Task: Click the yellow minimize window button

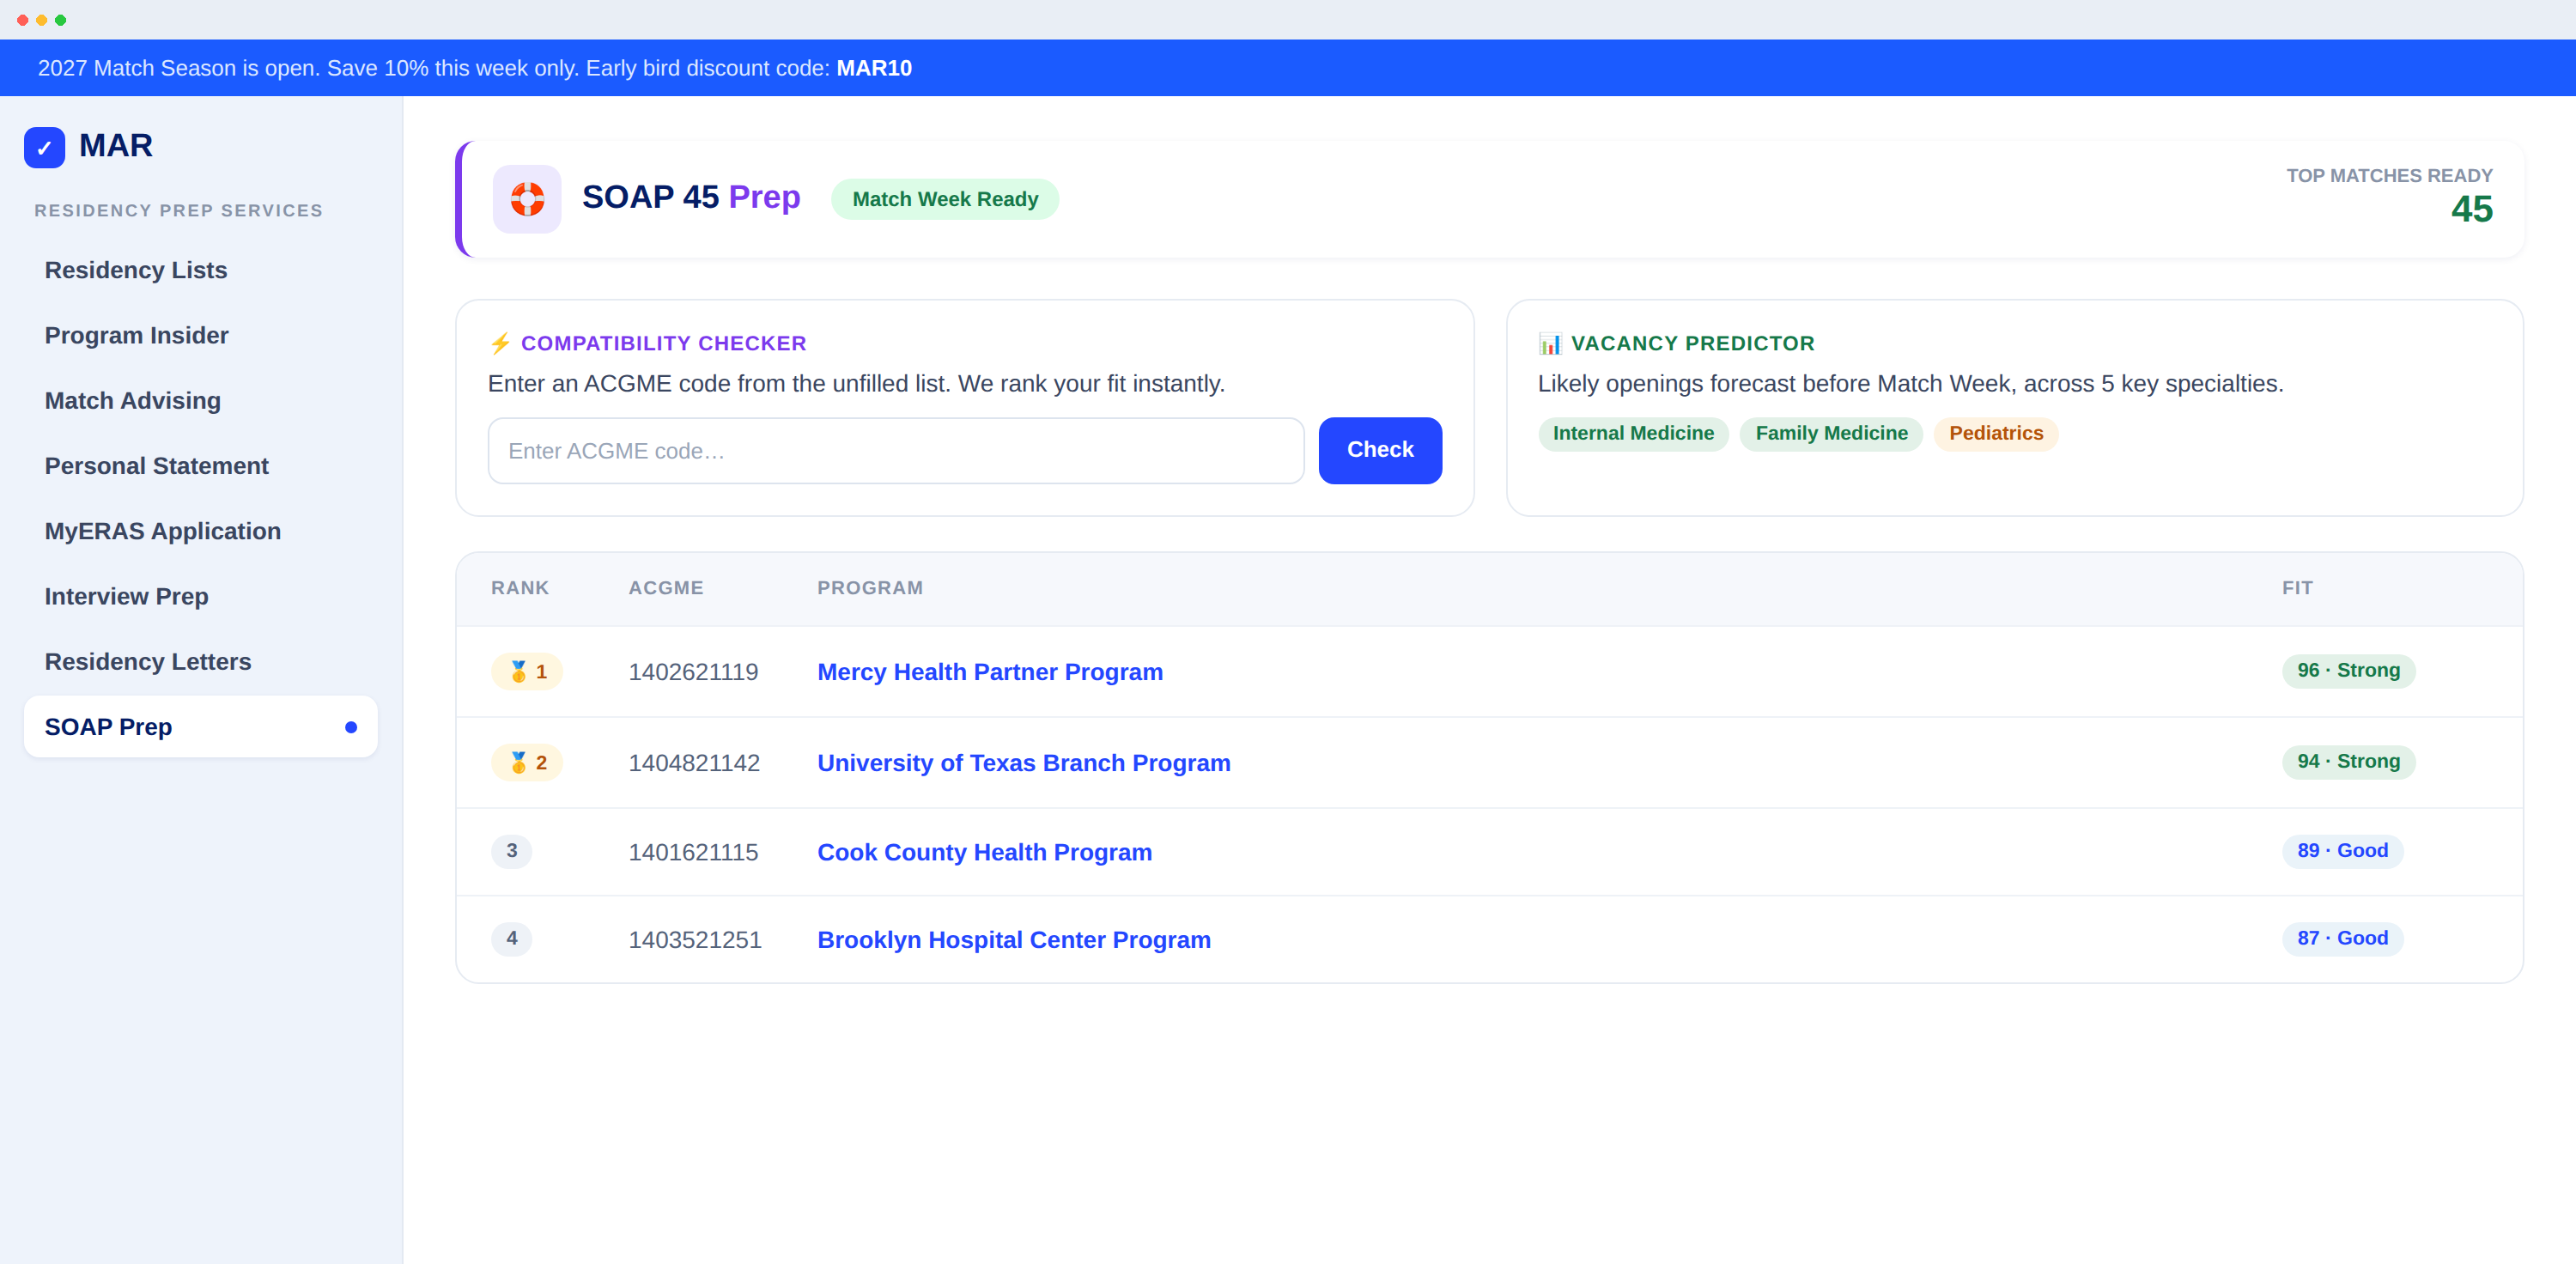Action: pos(41,20)
